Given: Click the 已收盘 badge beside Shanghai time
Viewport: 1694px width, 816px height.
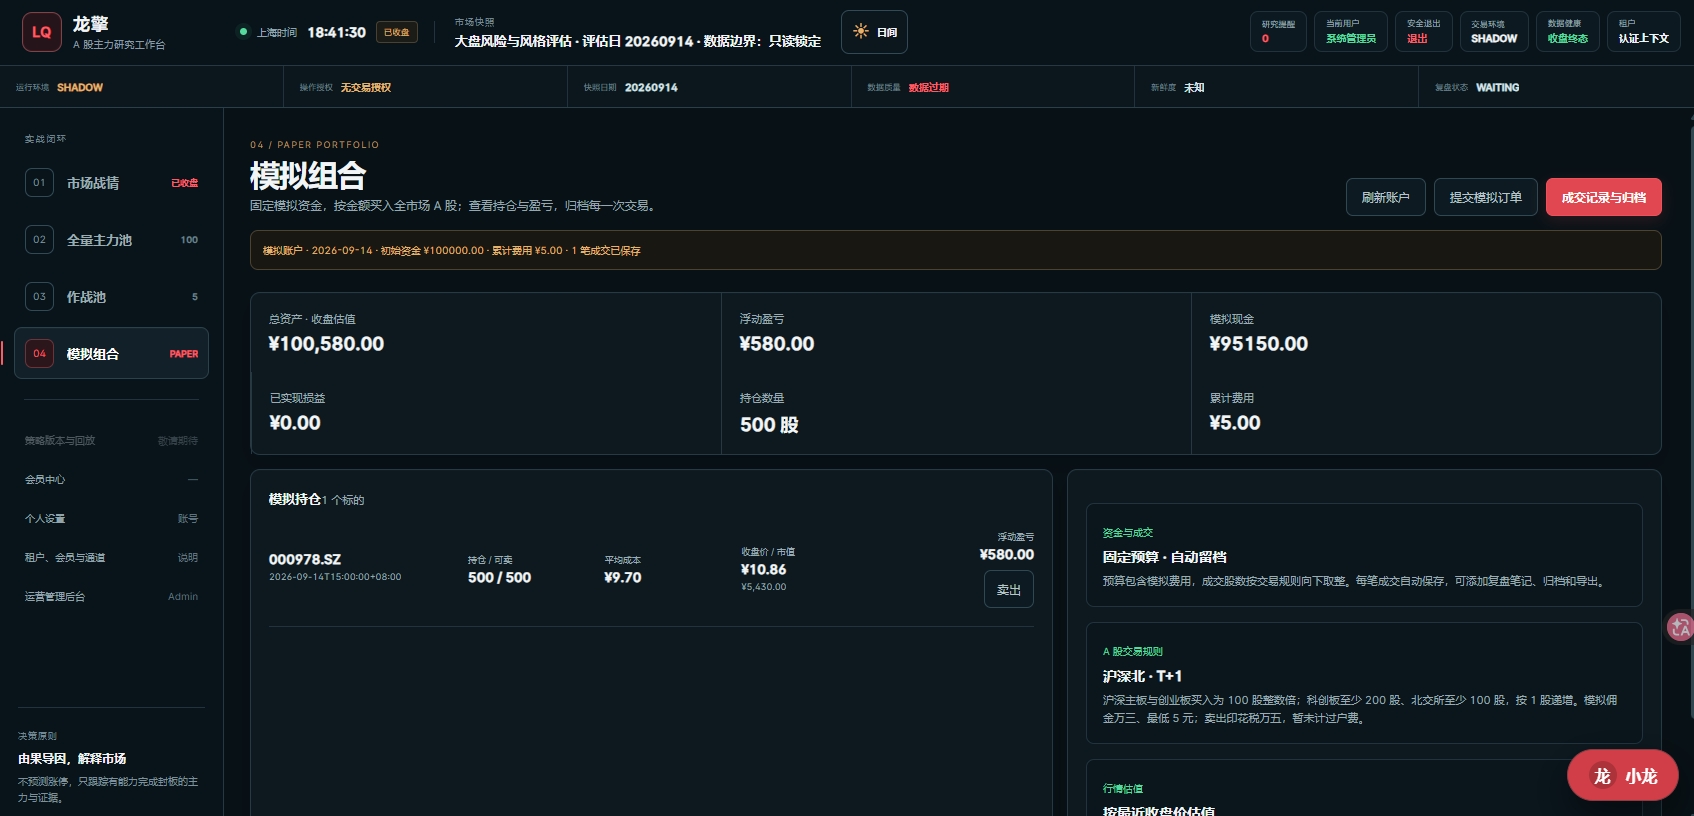Looking at the screenshot, I should (x=397, y=32).
